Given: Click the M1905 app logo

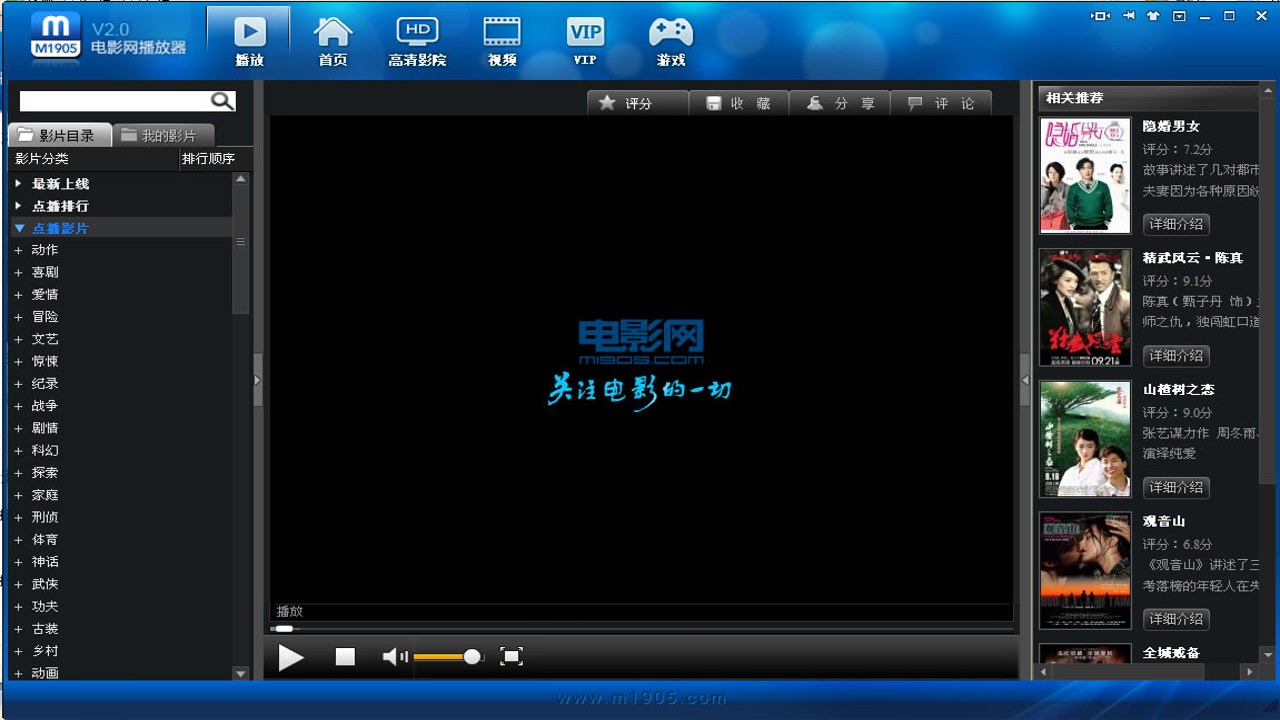Looking at the screenshot, I should (x=56, y=36).
